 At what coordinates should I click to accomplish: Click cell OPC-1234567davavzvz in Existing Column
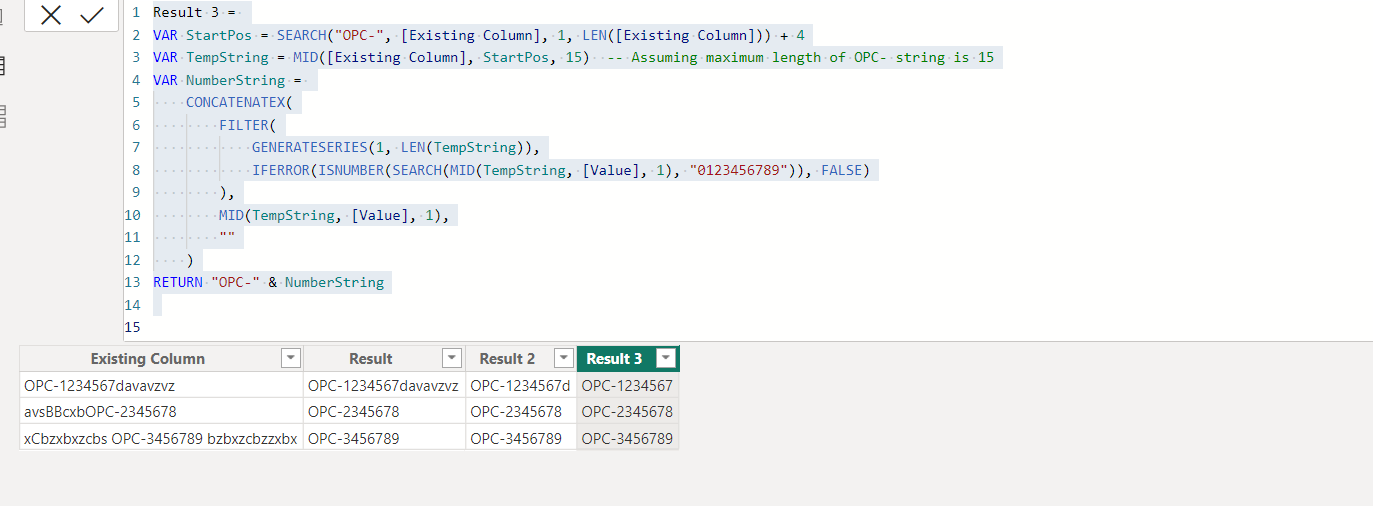[161, 385]
